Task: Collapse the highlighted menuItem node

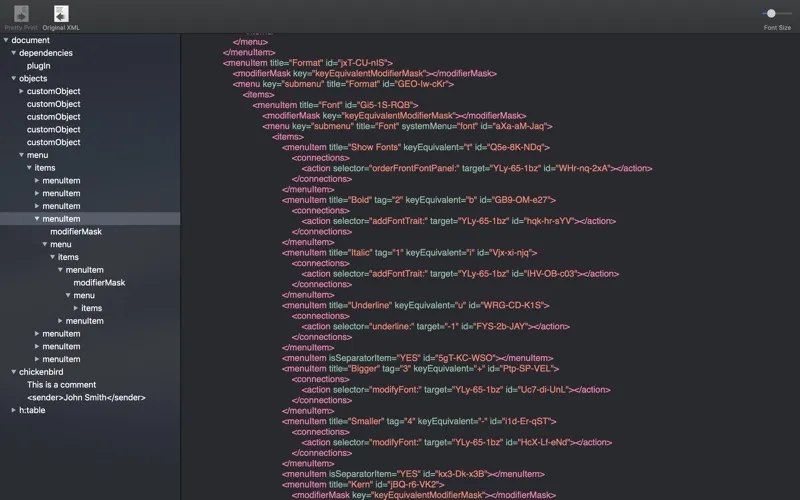Action: point(38,219)
